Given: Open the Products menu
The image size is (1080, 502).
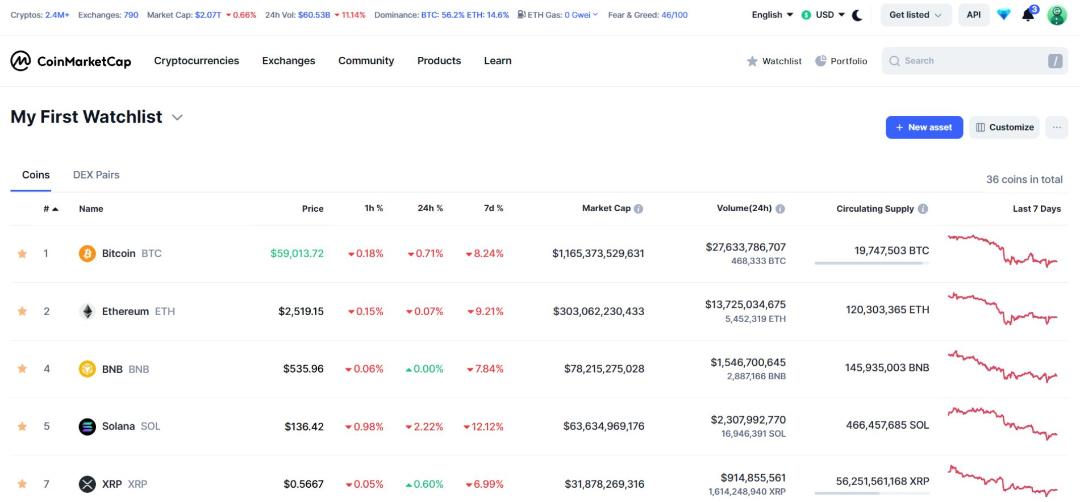Looking at the screenshot, I should (x=439, y=61).
